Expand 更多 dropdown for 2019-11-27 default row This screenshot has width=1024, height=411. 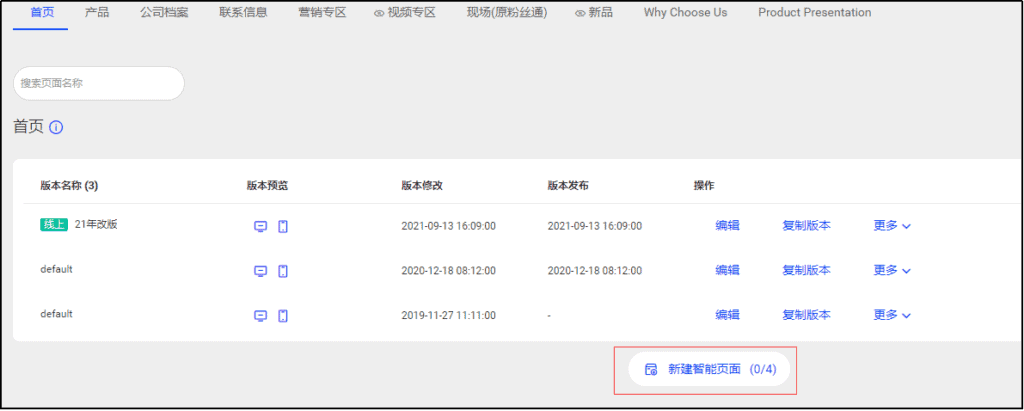point(892,315)
